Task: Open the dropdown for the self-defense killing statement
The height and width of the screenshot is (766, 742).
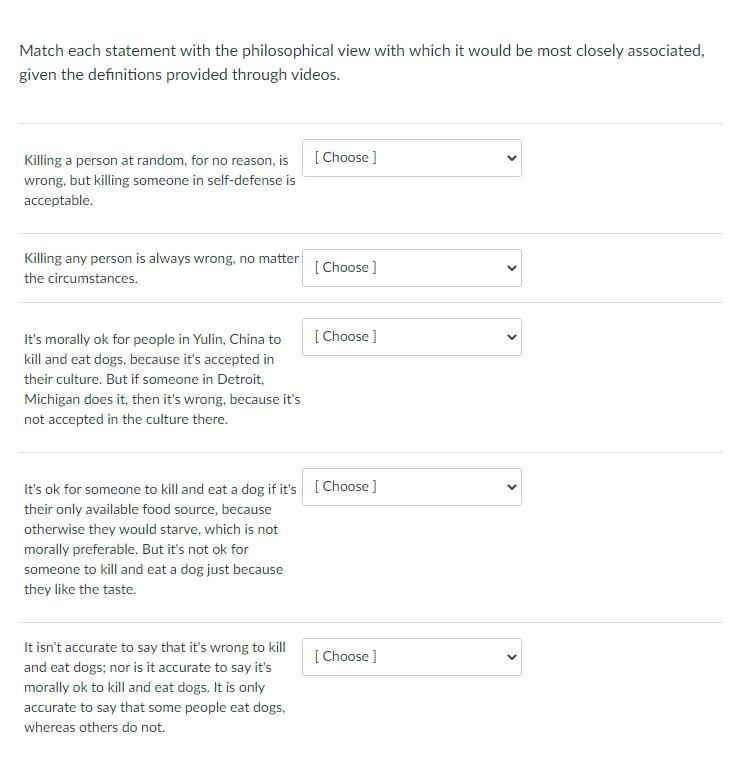Action: coord(411,158)
